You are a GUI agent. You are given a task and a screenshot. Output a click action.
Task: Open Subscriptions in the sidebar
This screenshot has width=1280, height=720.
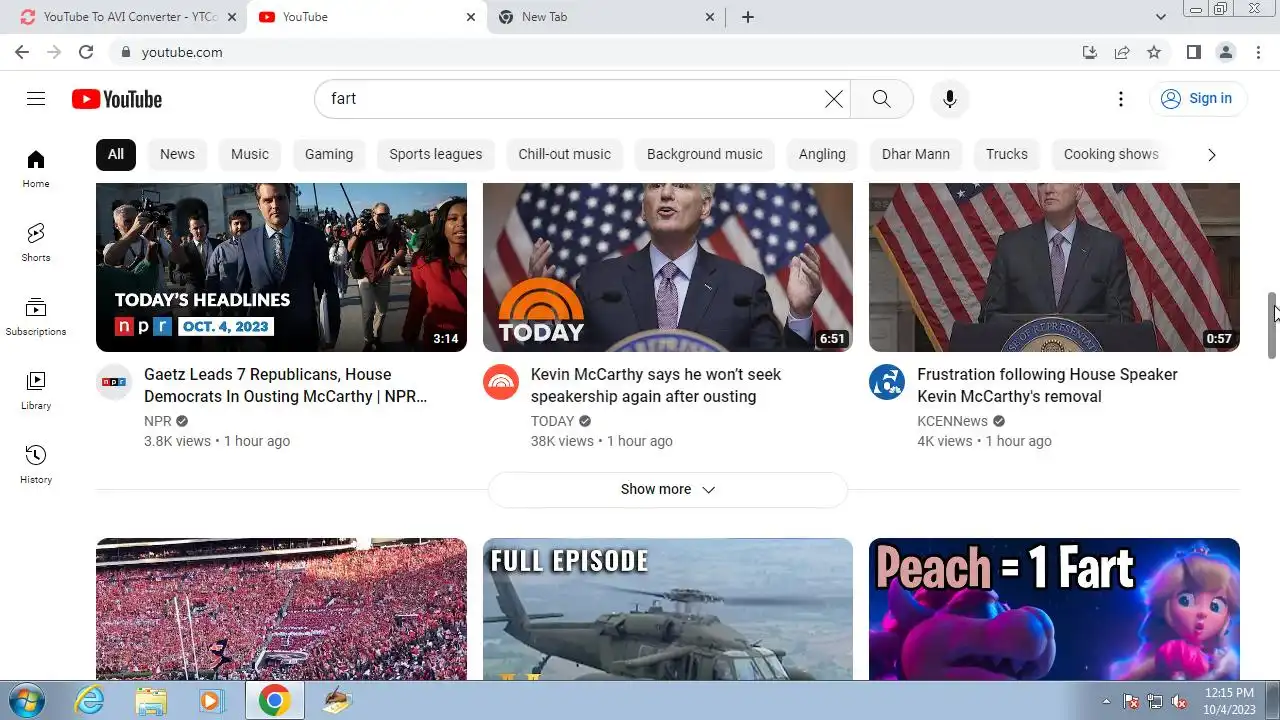pos(36,317)
